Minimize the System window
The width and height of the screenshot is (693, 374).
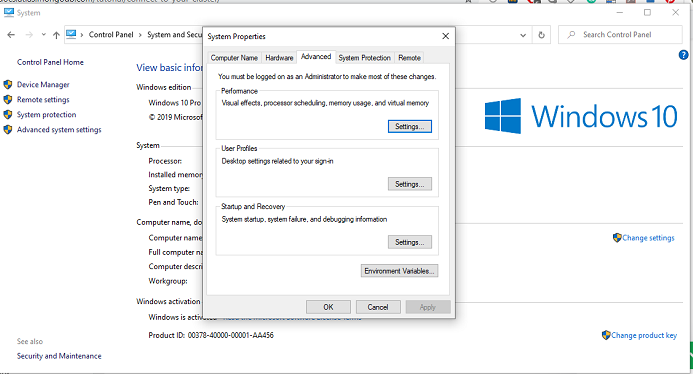coord(620,12)
